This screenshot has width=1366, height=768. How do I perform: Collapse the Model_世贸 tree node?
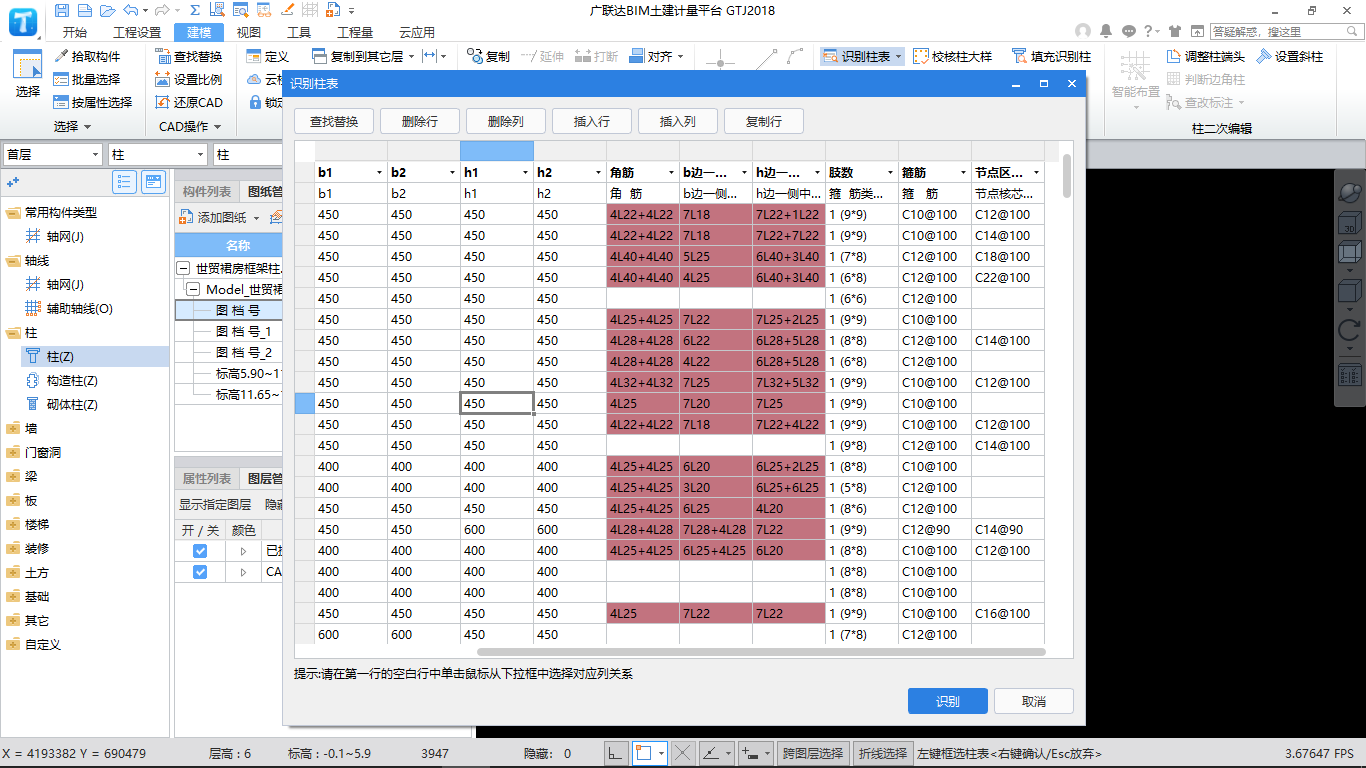[193, 290]
